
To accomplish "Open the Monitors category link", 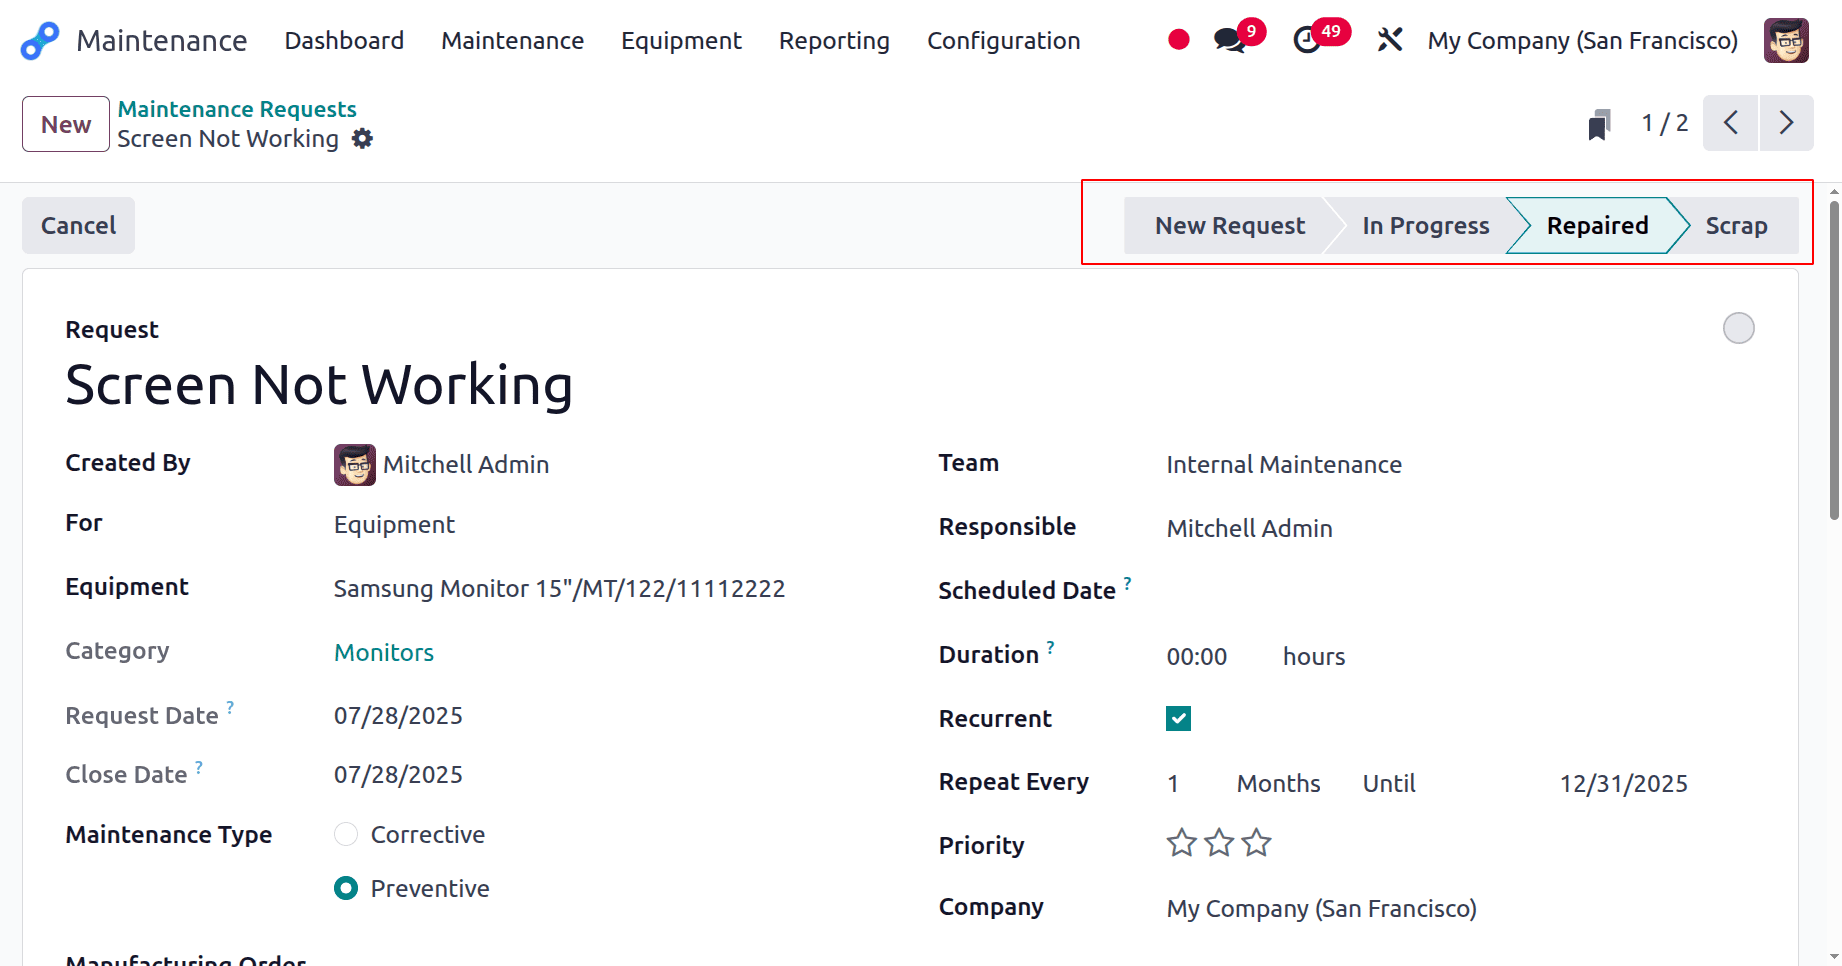I will (384, 653).
